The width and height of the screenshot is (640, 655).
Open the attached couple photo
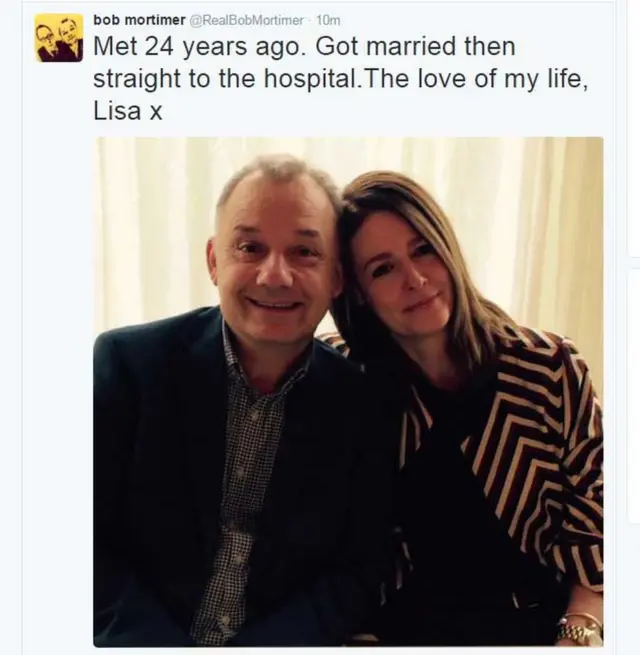348,391
